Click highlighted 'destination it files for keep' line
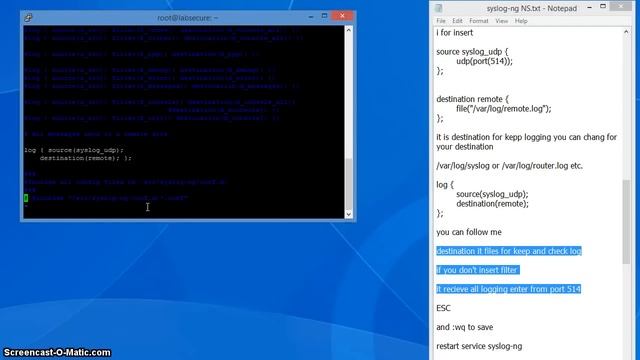Screen dimensions: 640x360 coord(509,251)
